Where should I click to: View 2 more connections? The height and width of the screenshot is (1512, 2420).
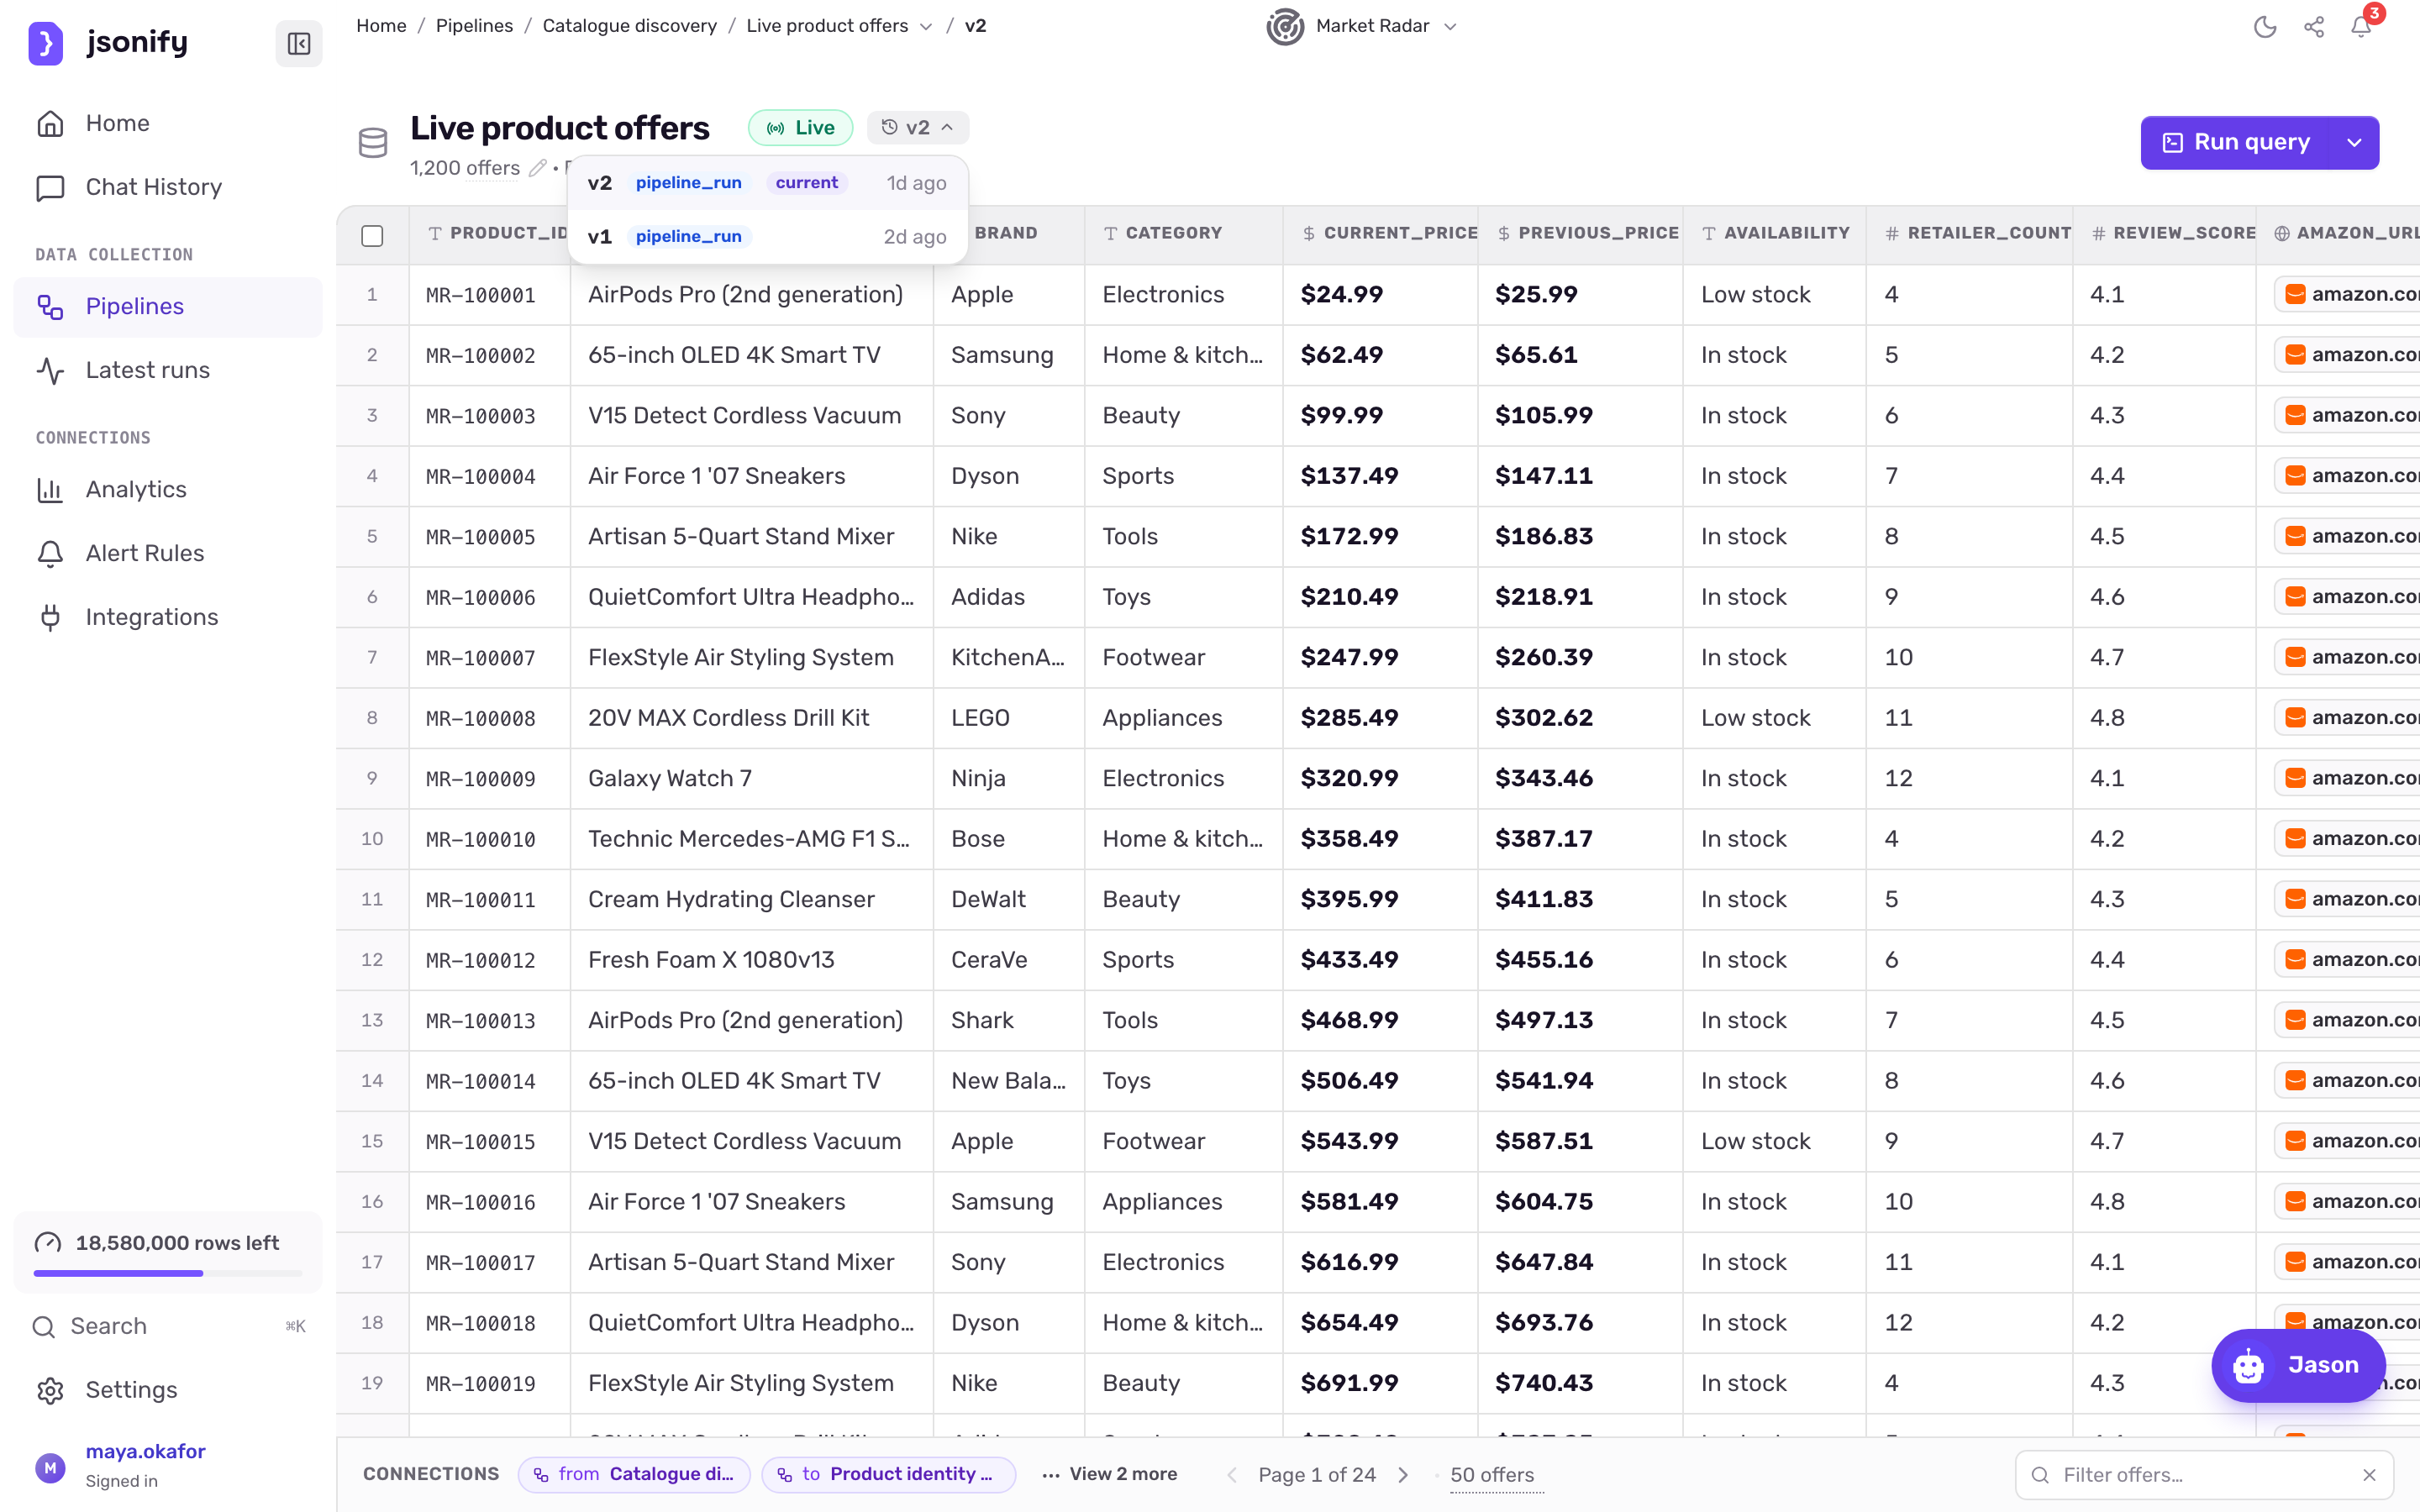tap(1109, 1474)
